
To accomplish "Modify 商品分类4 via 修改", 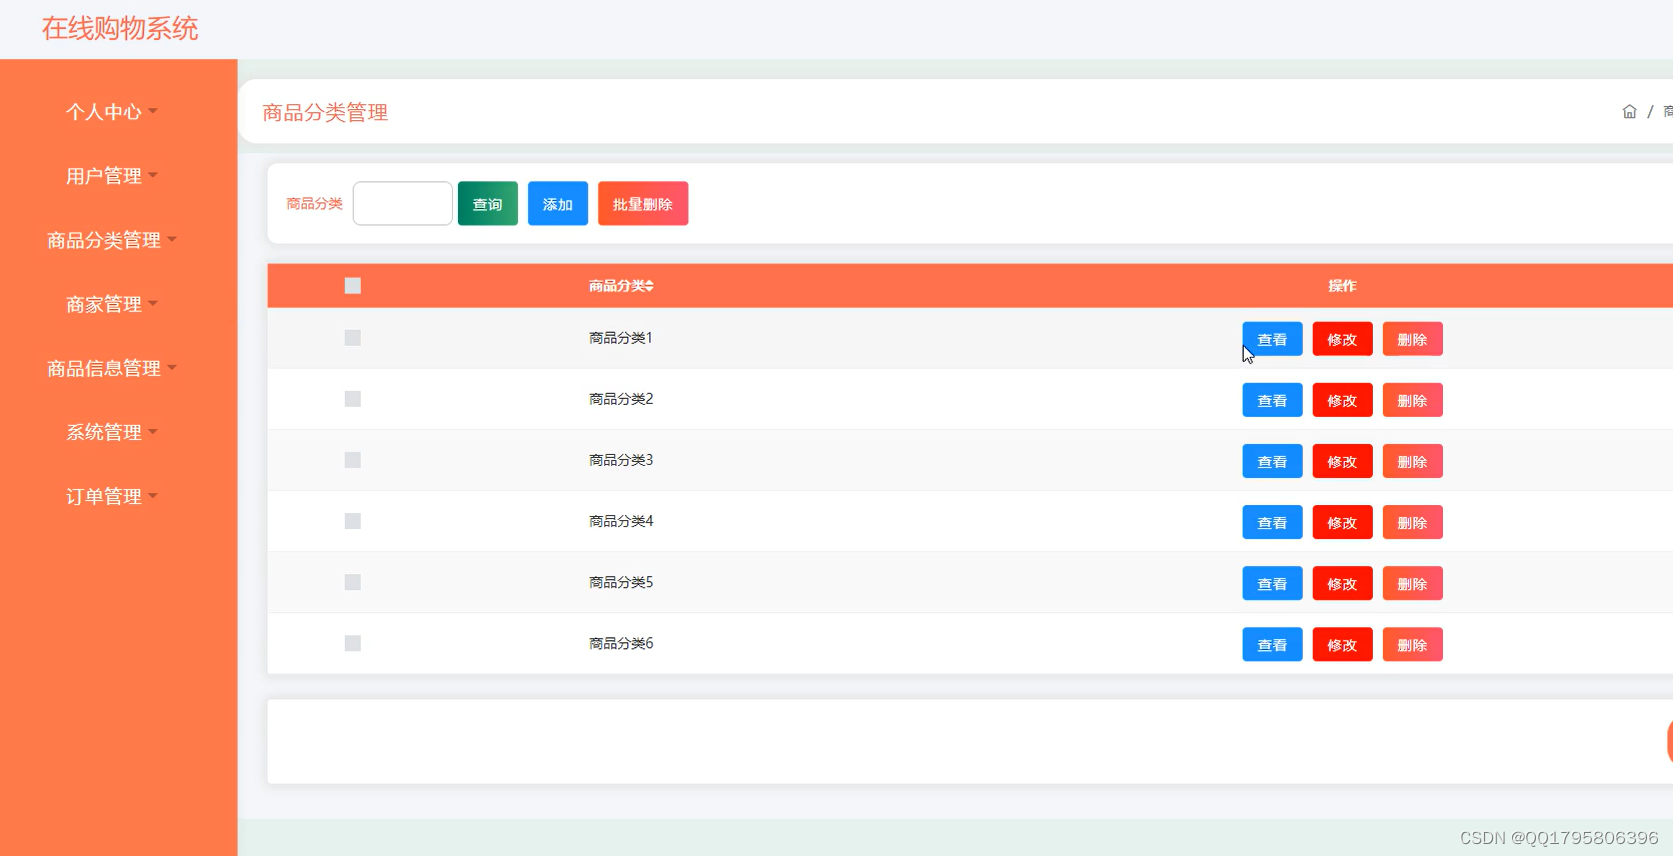I will point(1342,522).
